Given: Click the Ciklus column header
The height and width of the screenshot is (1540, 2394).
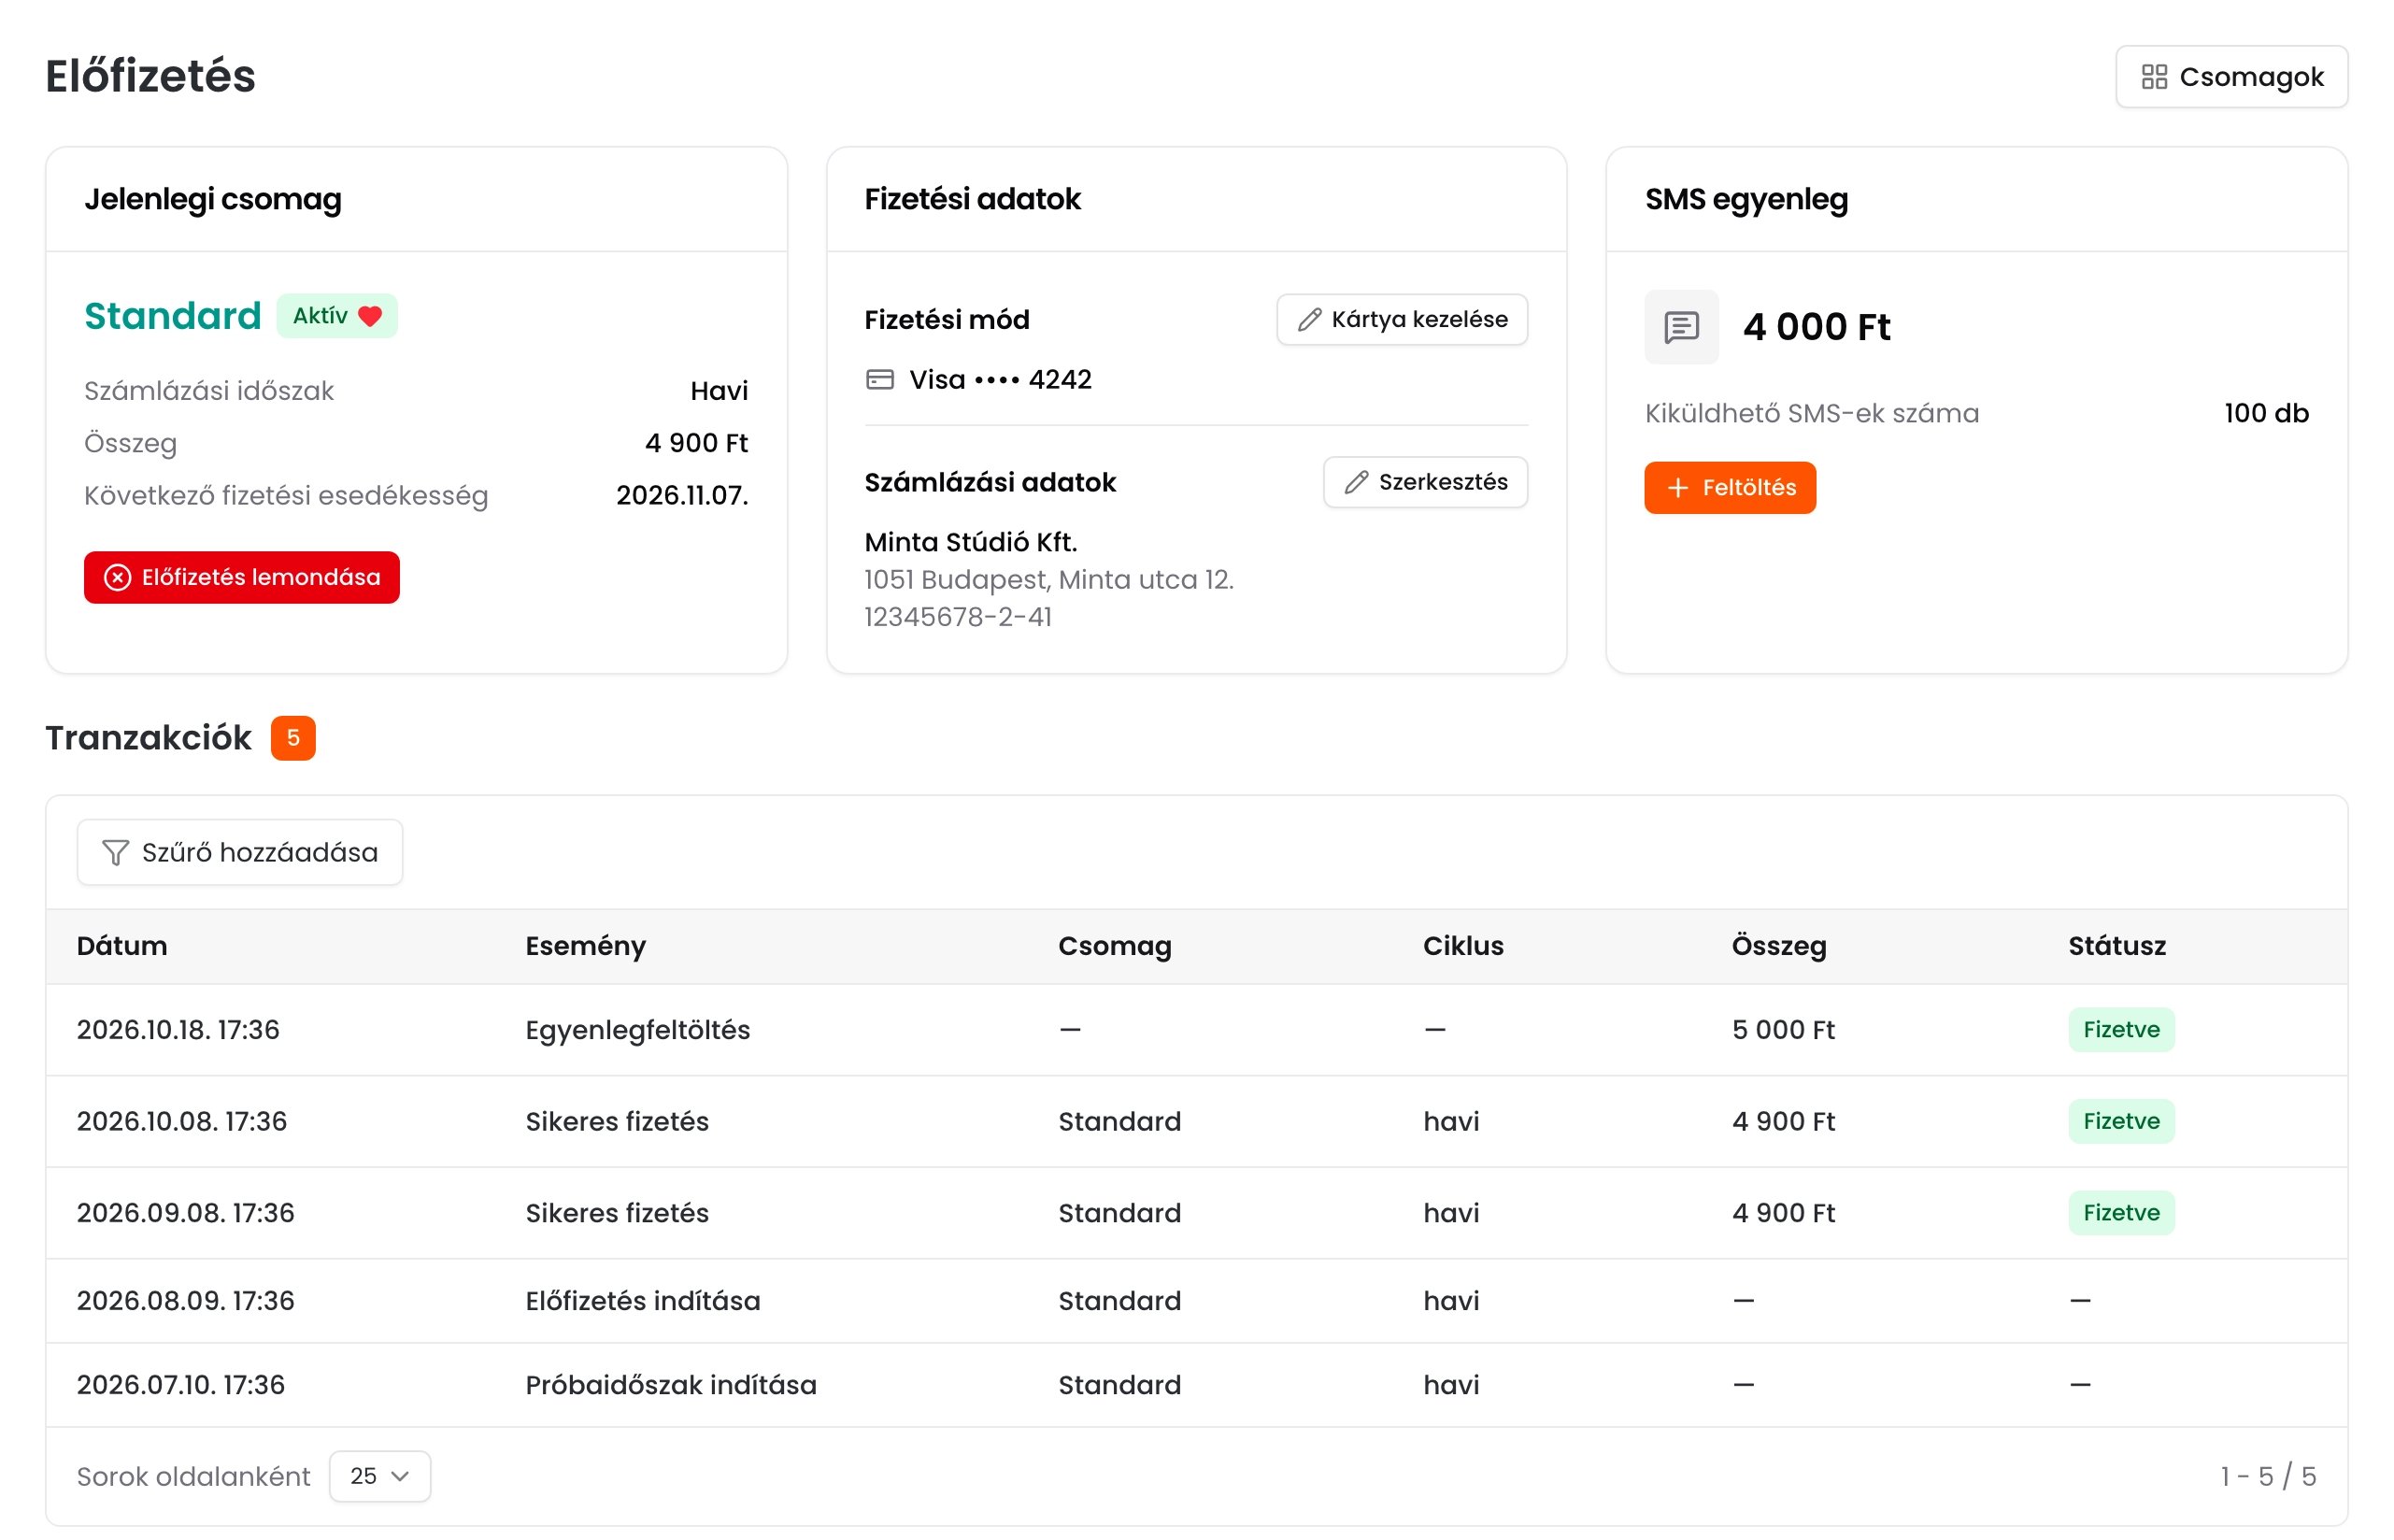Looking at the screenshot, I should pos(1463,946).
